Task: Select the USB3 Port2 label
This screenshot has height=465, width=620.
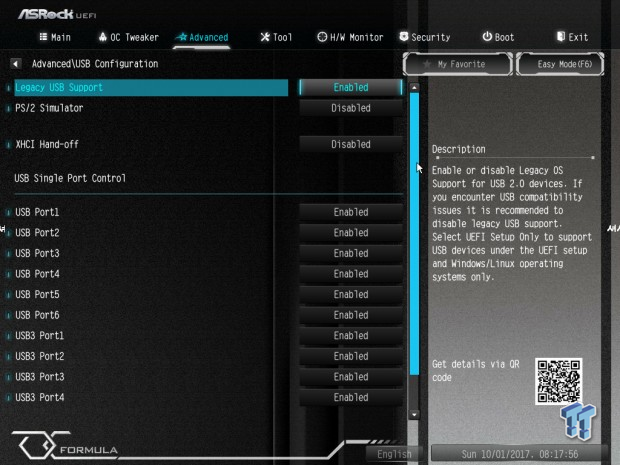Action: pos(40,356)
